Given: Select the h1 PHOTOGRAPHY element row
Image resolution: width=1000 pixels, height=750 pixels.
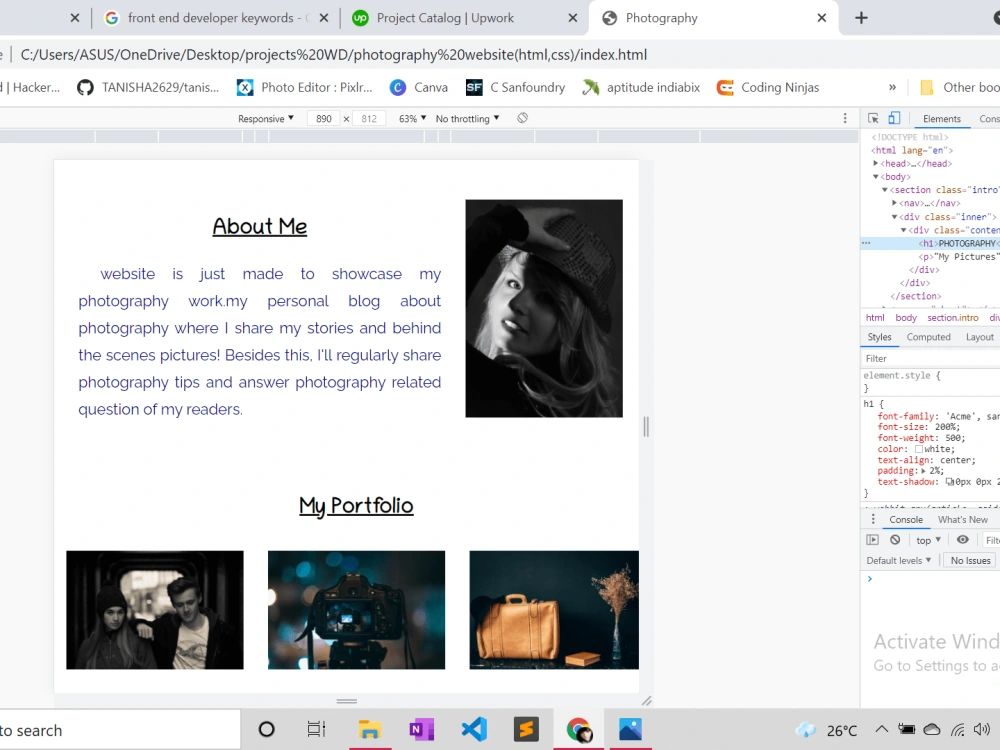Looking at the screenshot, I should point(930,244).
